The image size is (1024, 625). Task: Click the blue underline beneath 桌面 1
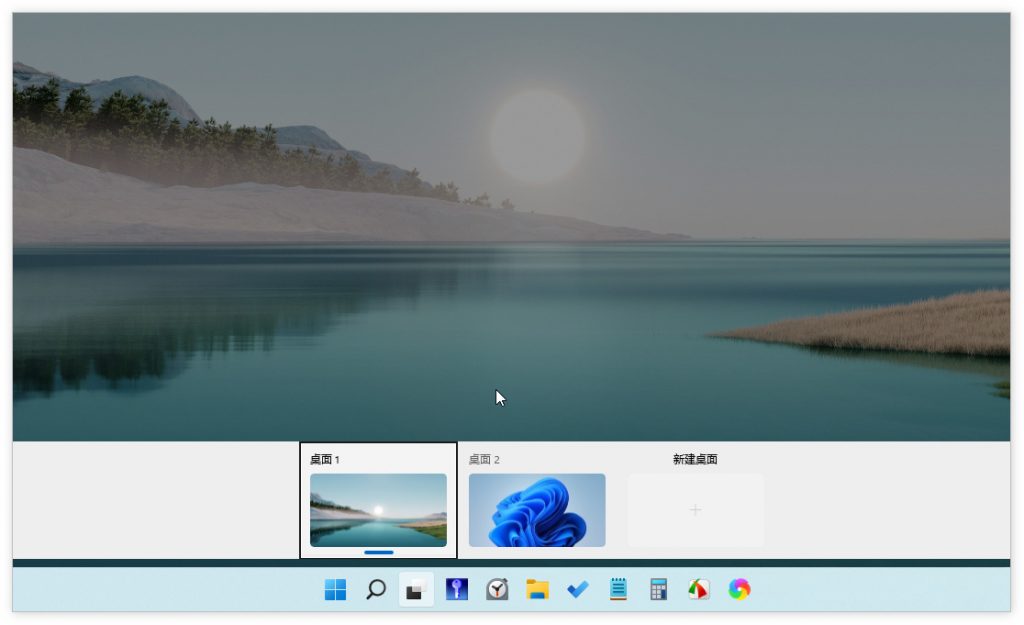pyautogui.click(x=378, y=551)
